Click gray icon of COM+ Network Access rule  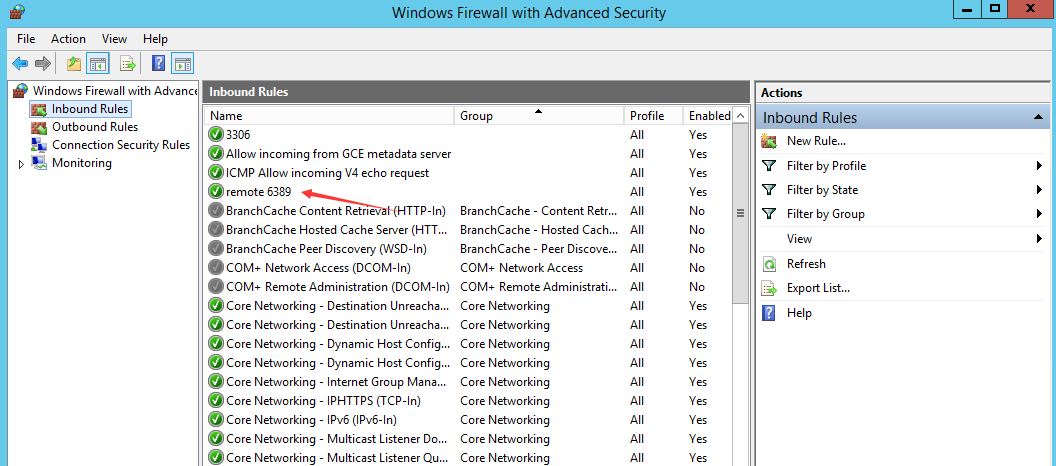216,268
